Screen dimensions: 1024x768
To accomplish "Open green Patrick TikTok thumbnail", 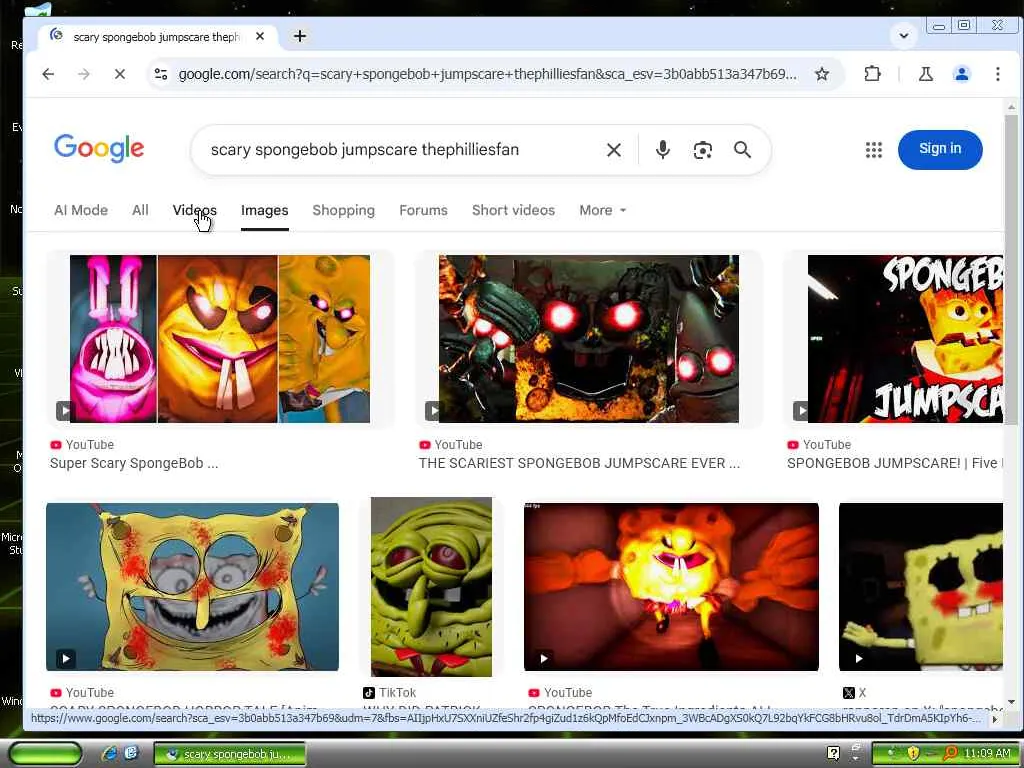I will pyautogui.click(x=431, y=586).
